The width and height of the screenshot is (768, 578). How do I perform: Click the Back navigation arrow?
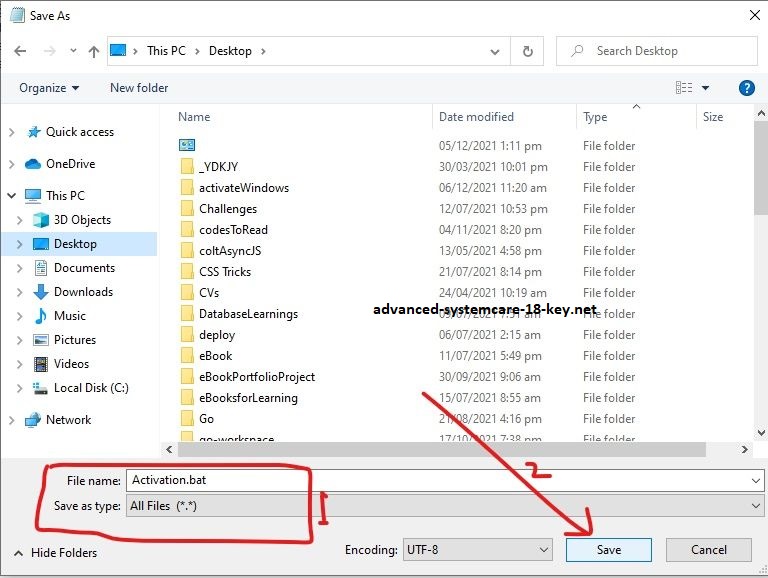21,51
